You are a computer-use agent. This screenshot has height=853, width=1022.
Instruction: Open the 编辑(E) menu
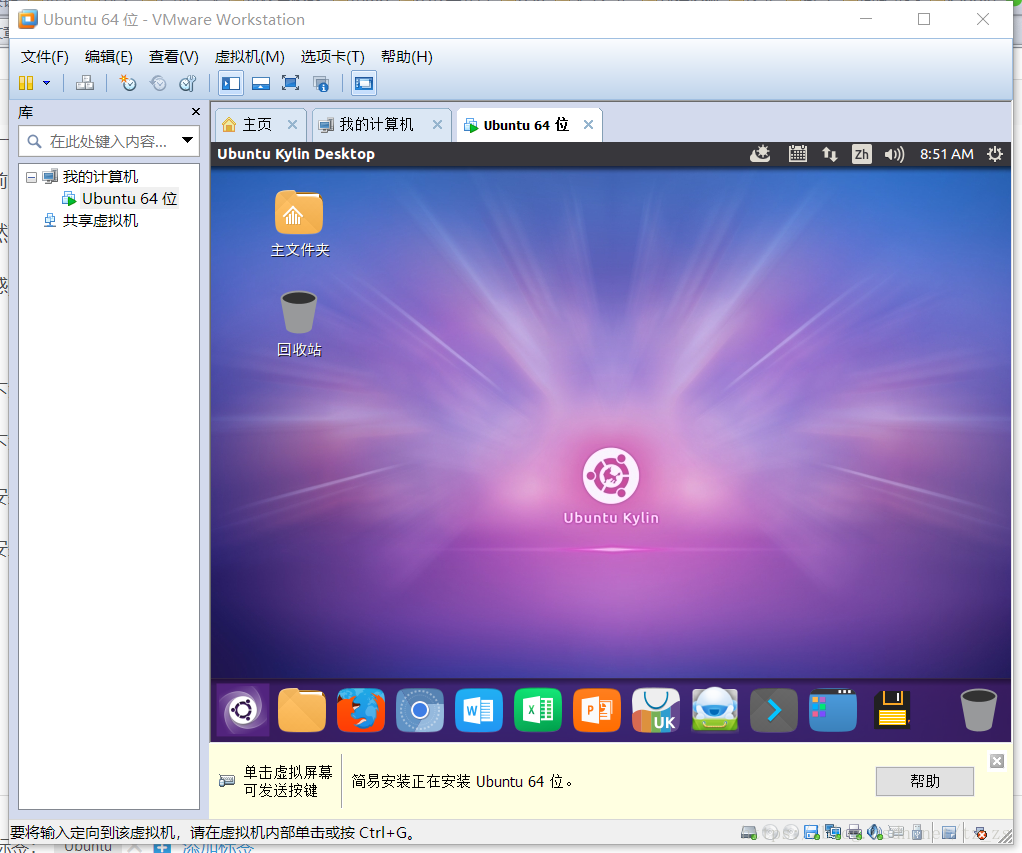109,57
